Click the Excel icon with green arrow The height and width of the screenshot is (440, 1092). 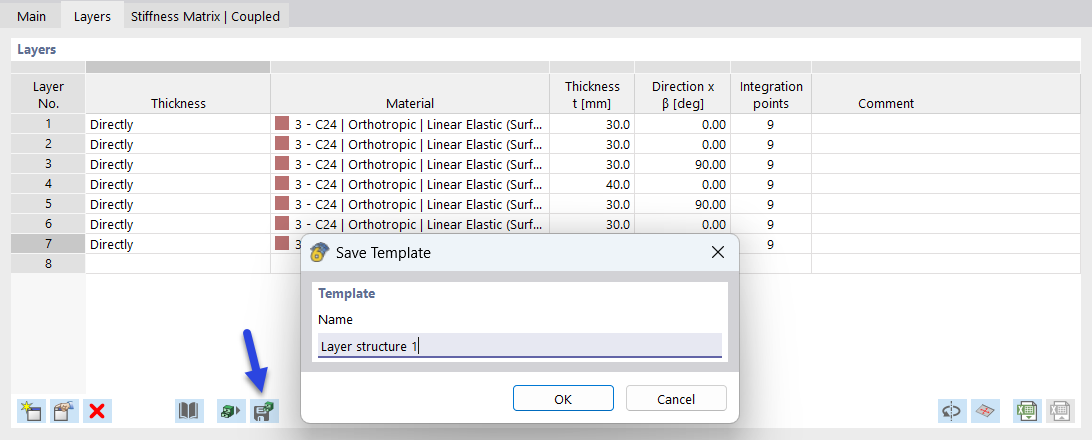[x=1027, y=410]
